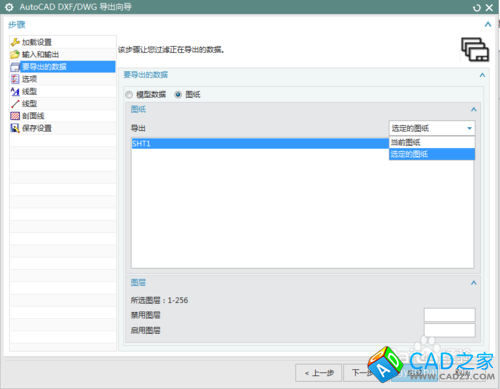The height and width of the screenshot is (389, 500).
Task: Click the hatch pattern icon beside 剖面线
Action: coord(15,116)
